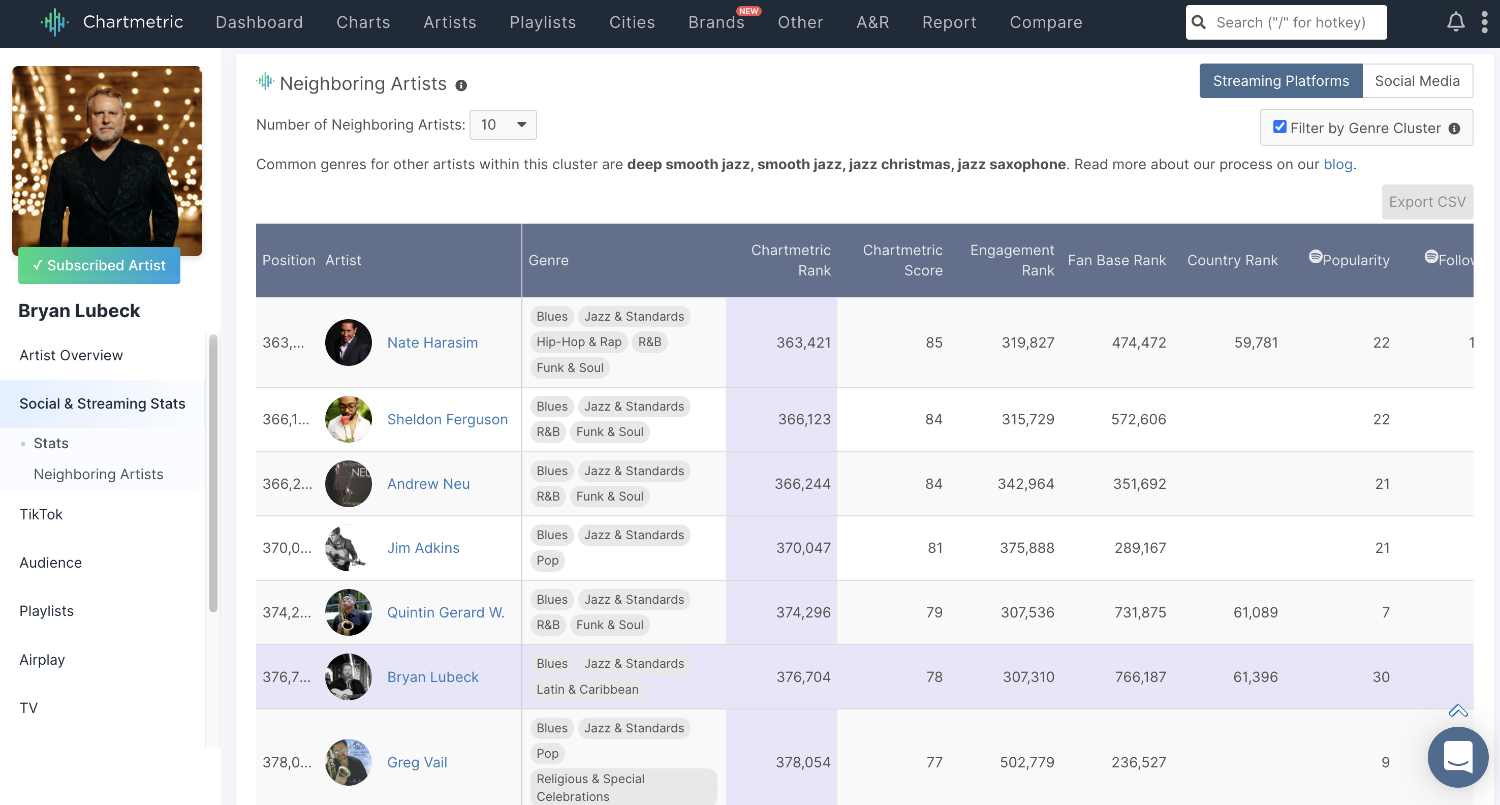Screen dimensions: 1500x805
Task: Open the vertical three-dot menu
Action: tap(1485, 22)
